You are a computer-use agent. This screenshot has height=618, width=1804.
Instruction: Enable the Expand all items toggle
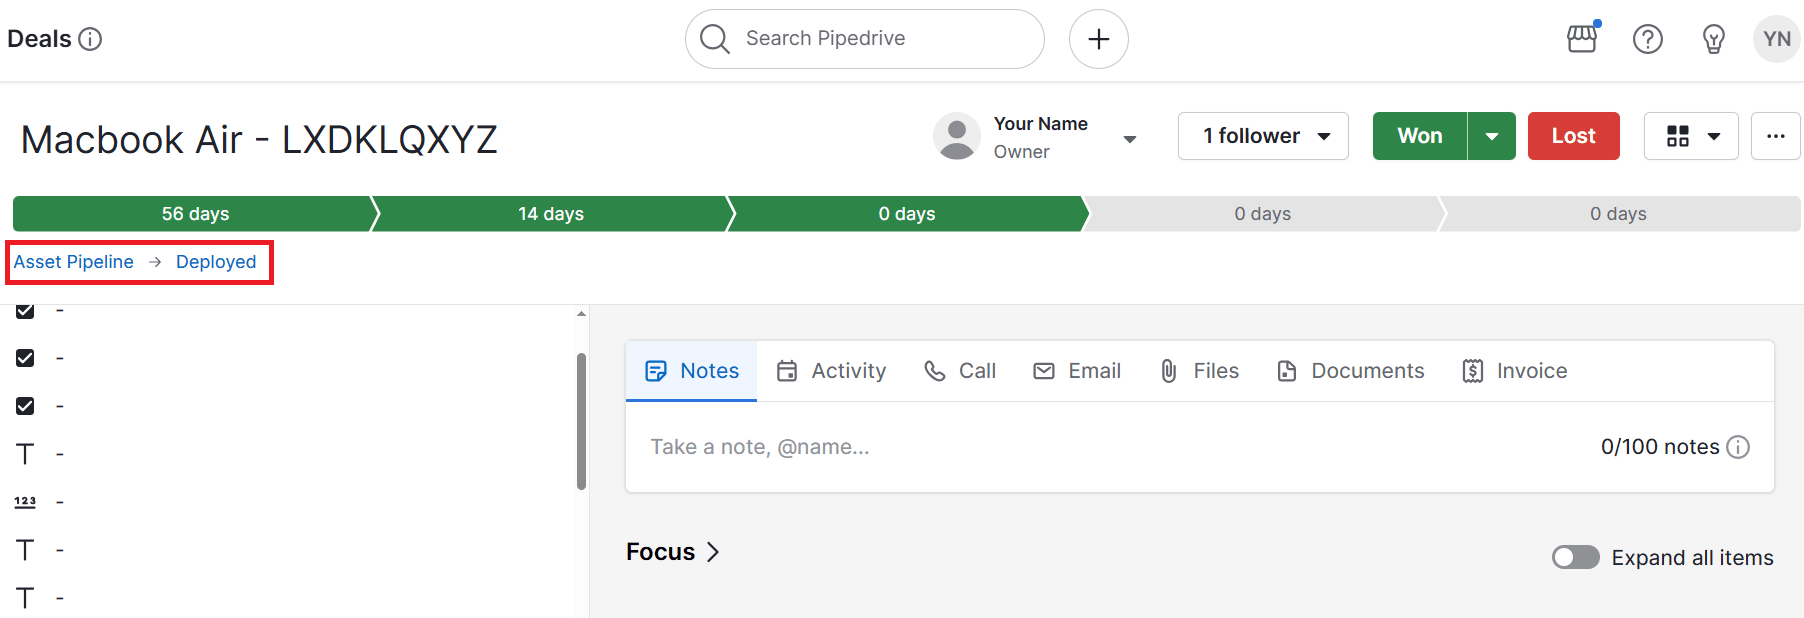1576,557
